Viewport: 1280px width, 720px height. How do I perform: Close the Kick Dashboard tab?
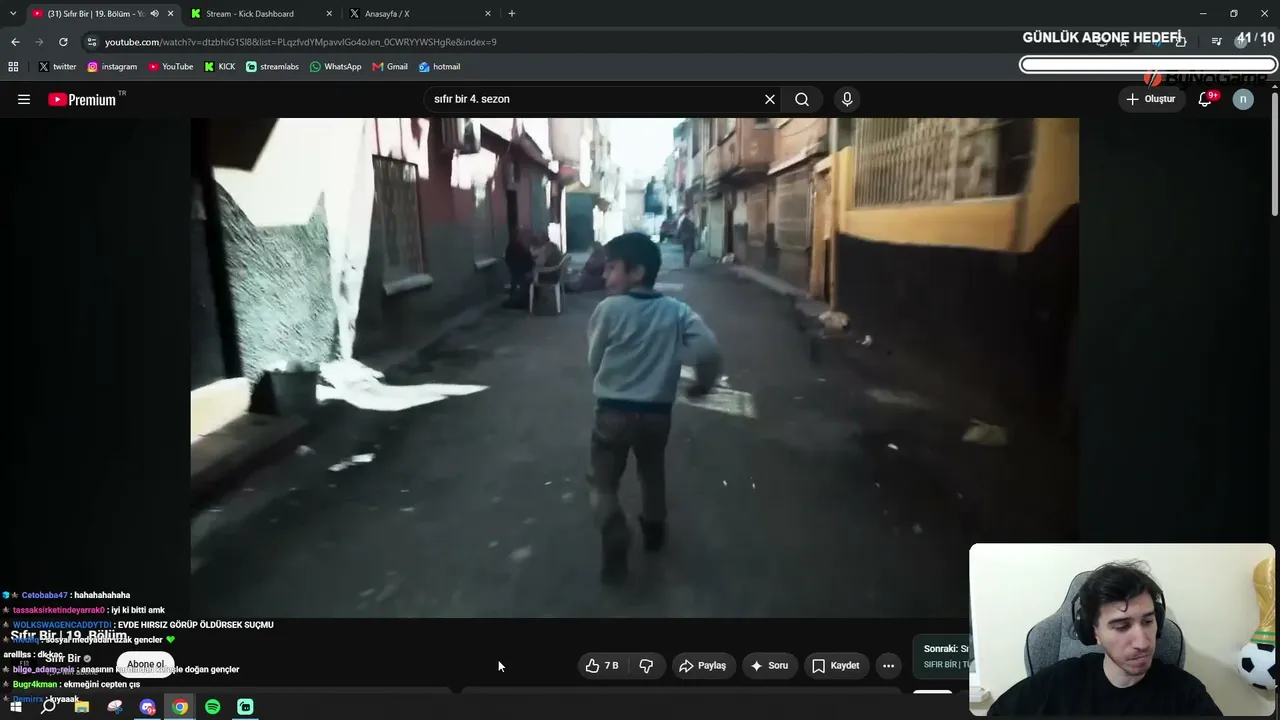coord(329,13)
